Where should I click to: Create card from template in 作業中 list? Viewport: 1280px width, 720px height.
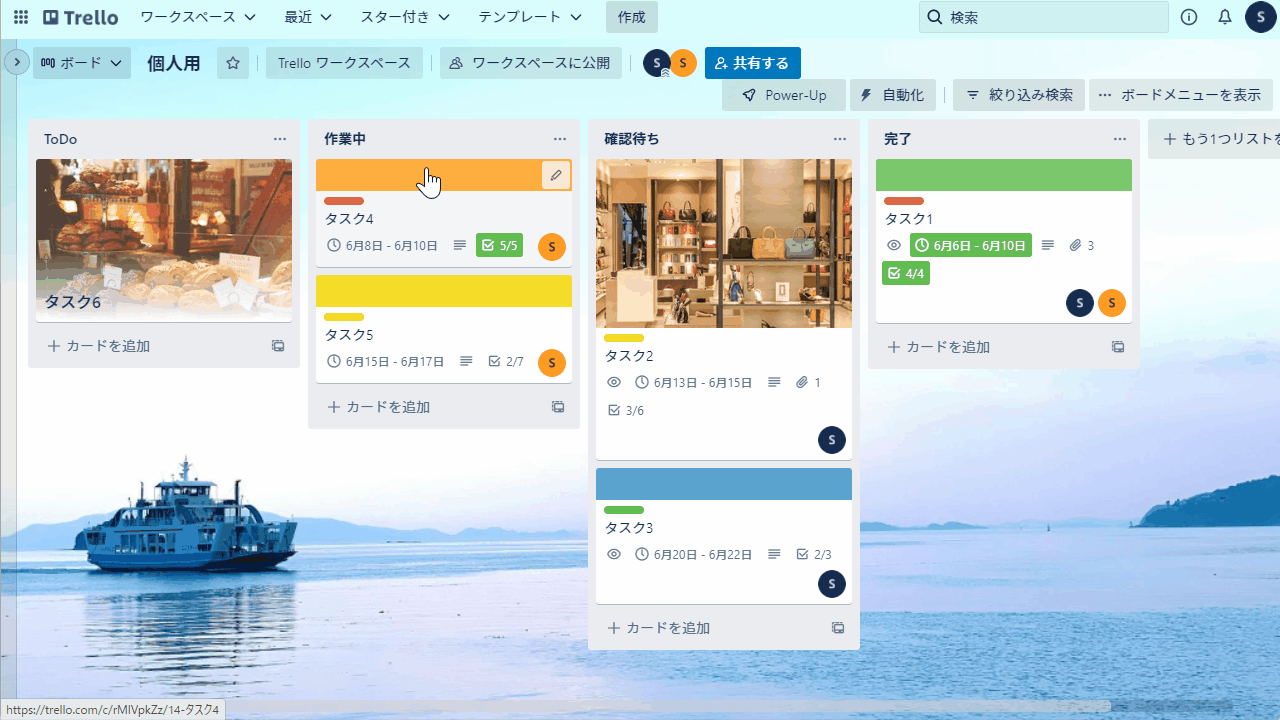(558, 407)
